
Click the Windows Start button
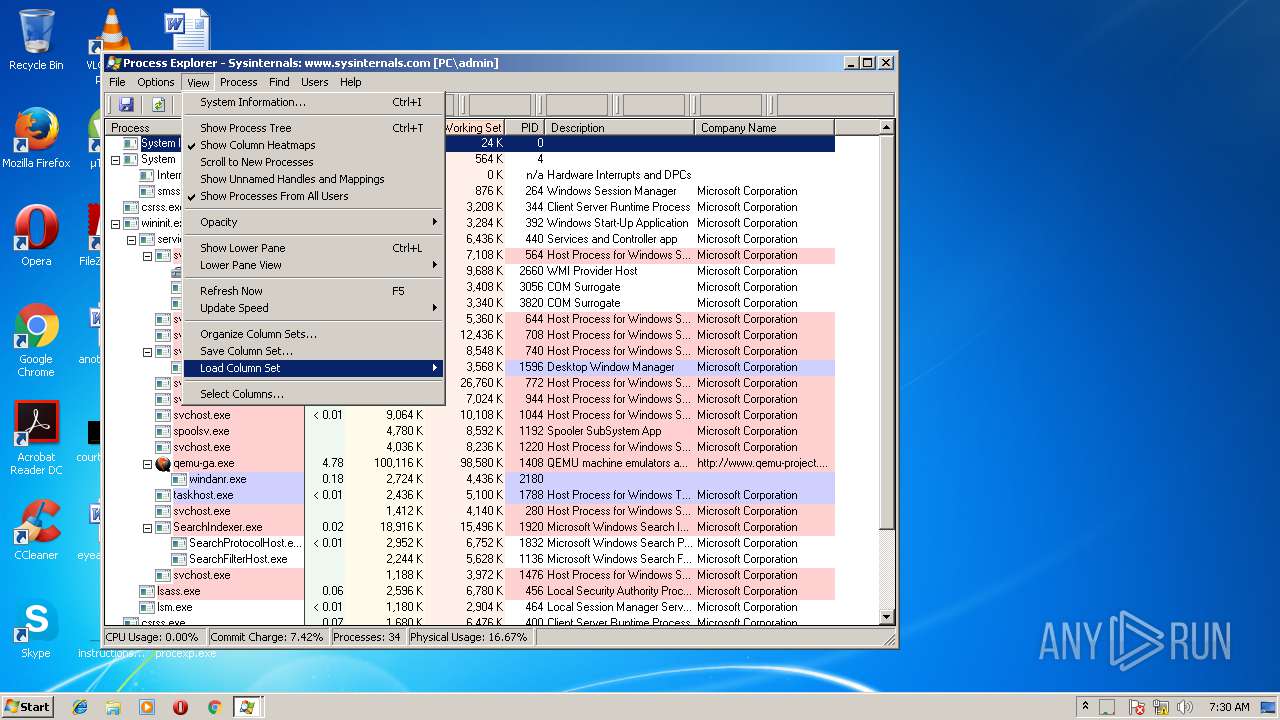point(28,707)
